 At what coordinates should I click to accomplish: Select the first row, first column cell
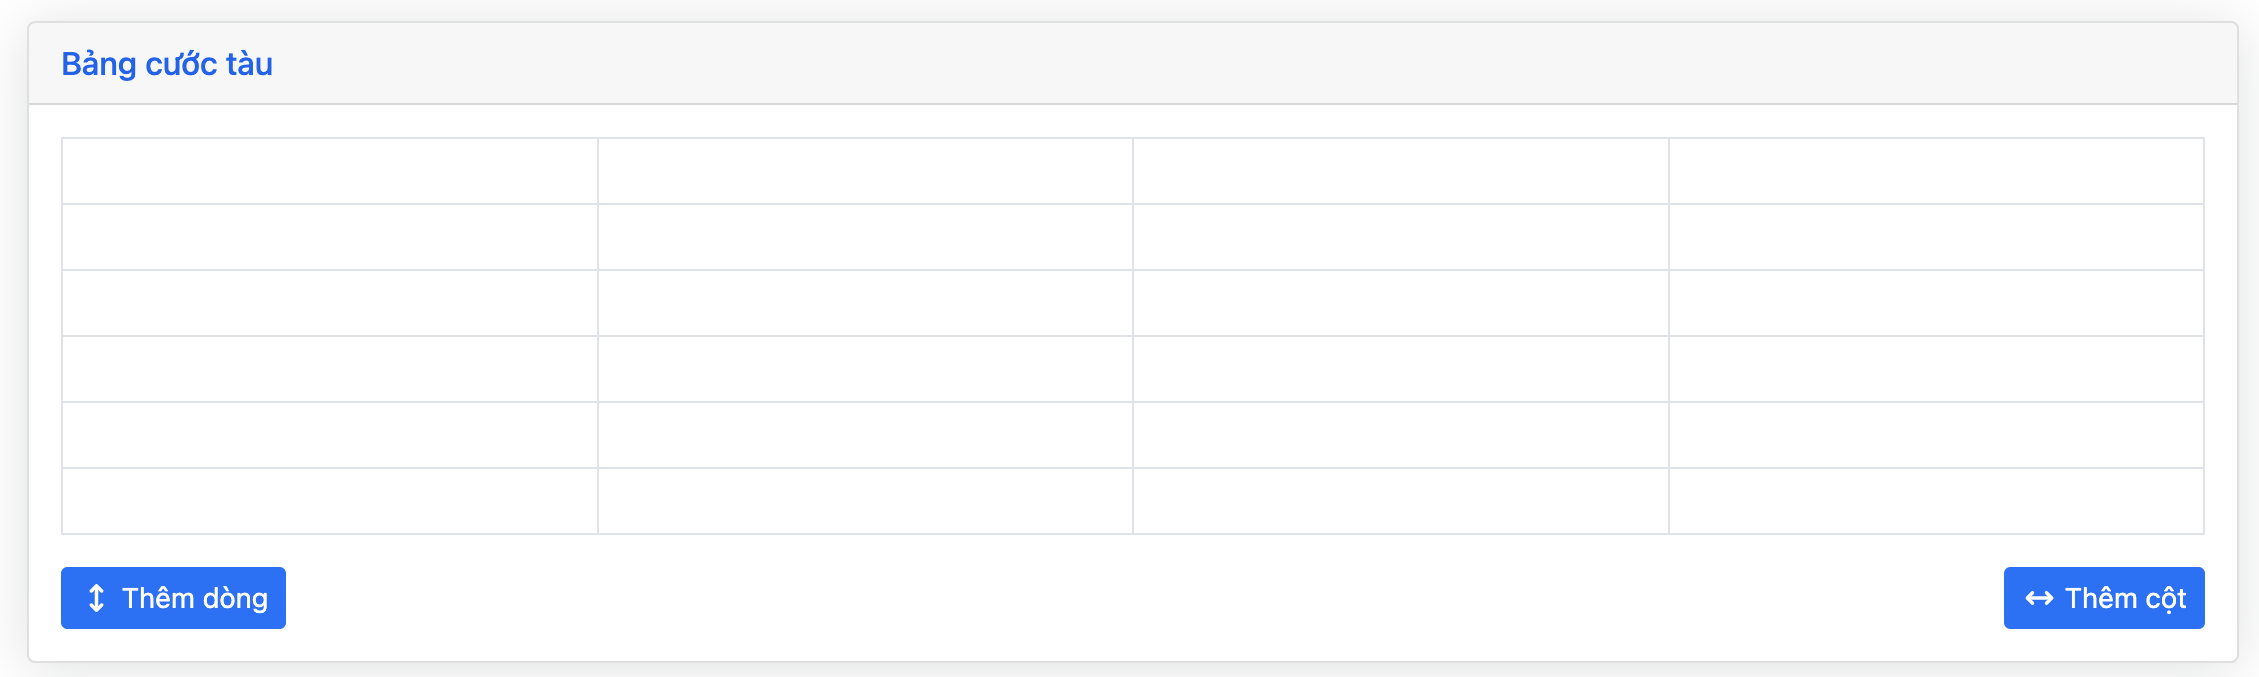coord(330,171)
